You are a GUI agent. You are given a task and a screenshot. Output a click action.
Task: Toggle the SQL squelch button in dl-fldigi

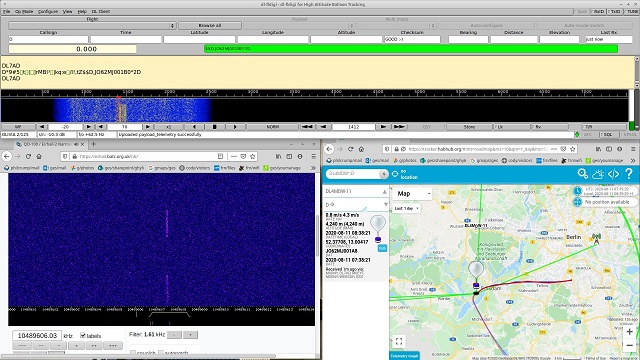pos(609,134)
